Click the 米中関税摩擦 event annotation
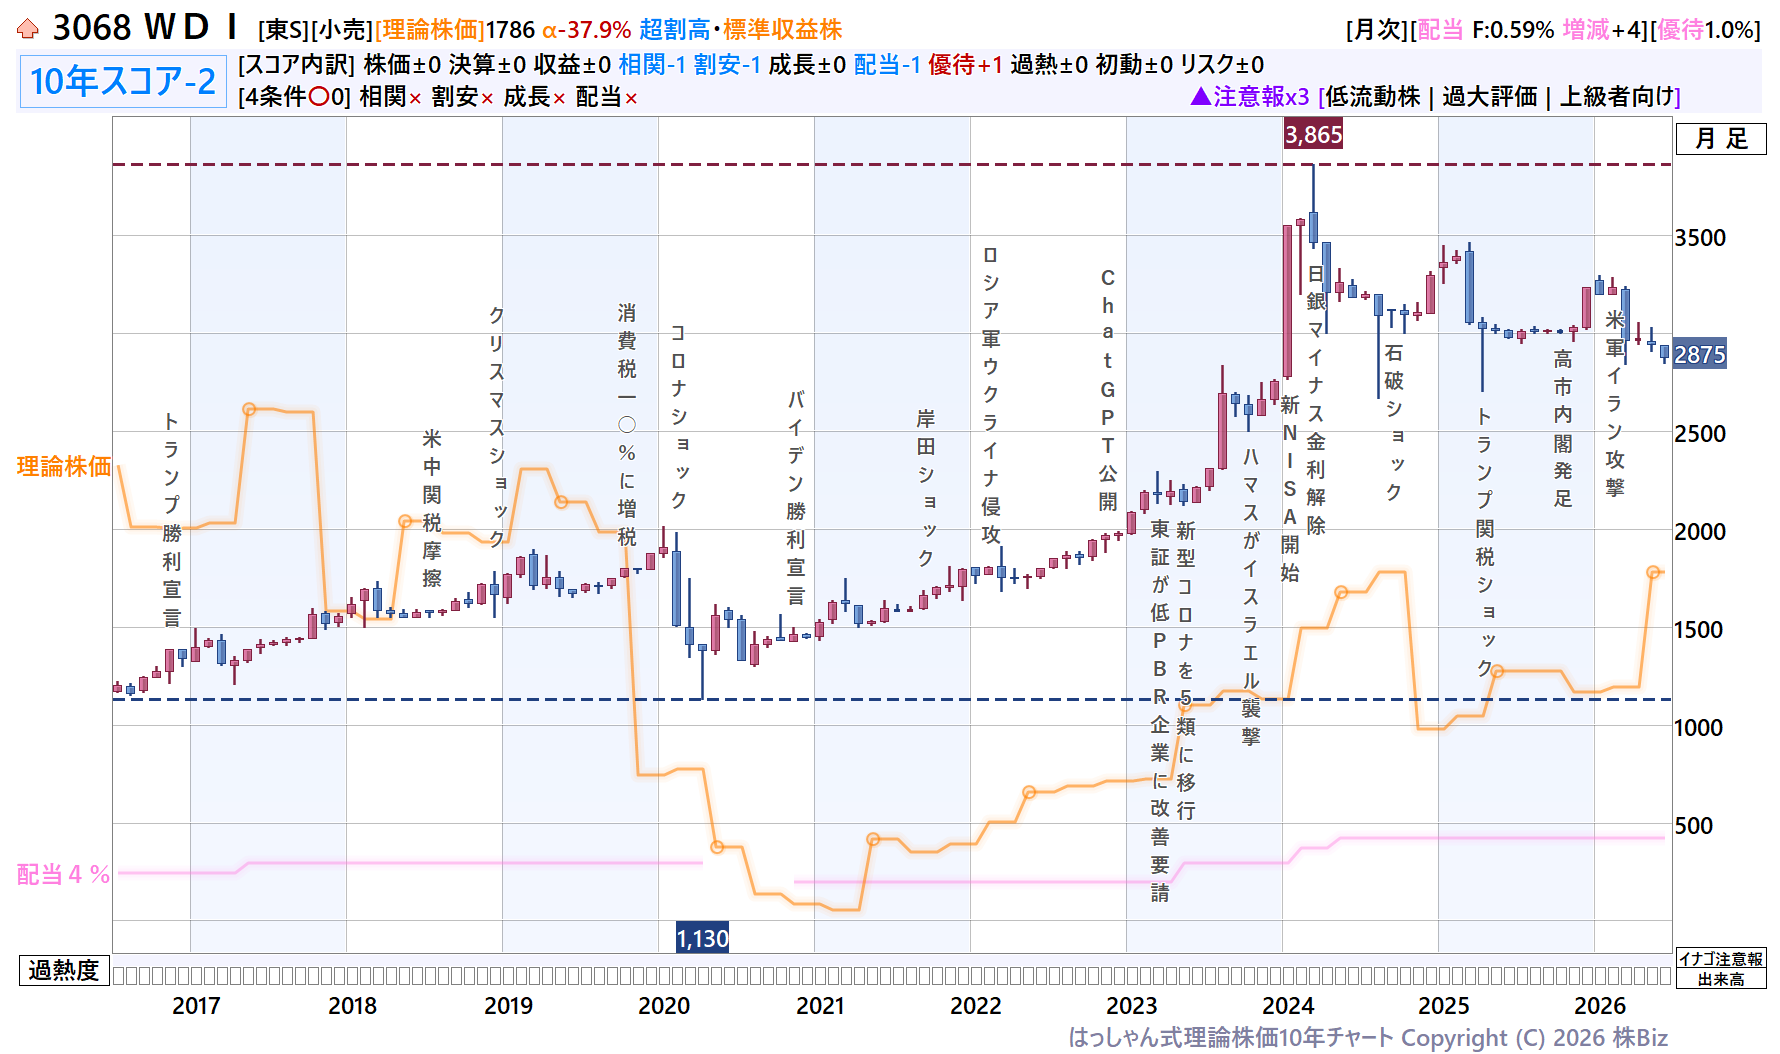 pos(432,508)
